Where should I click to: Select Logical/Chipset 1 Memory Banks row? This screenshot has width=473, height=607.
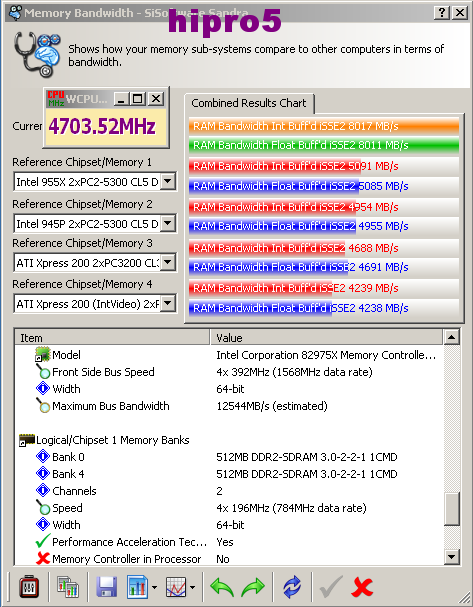[x=228, y=440]
